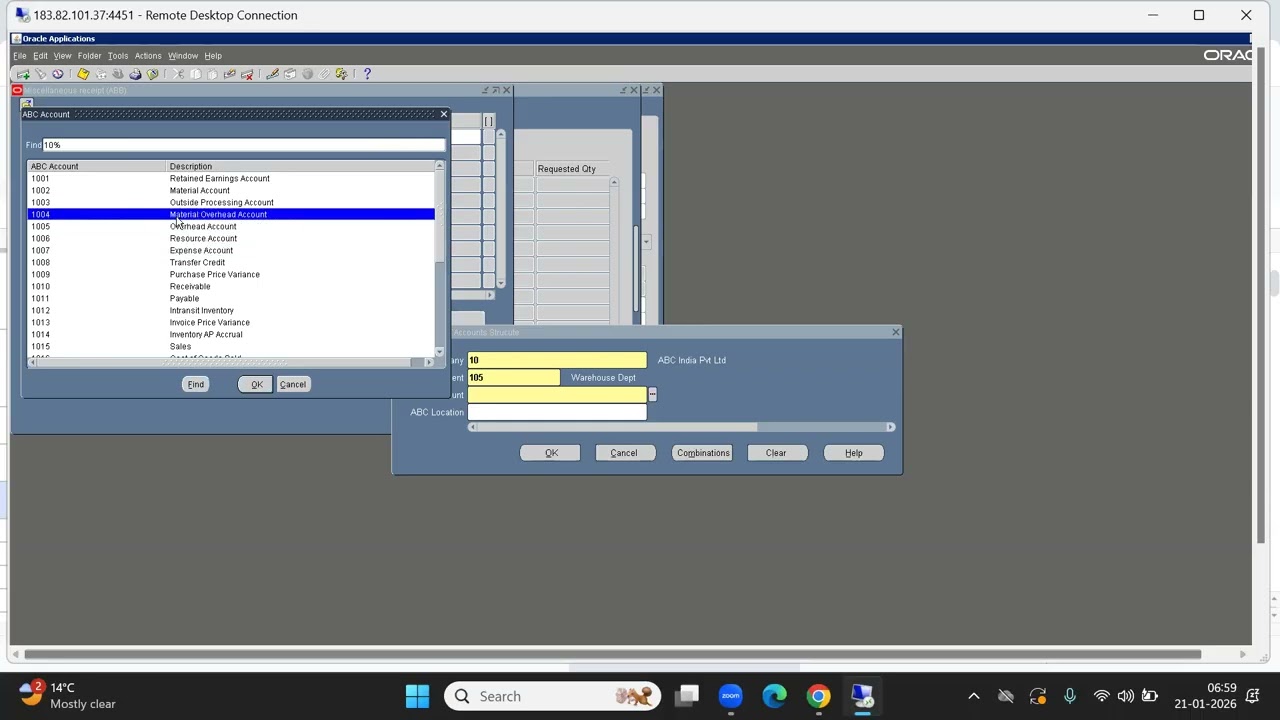The height and width of the screenshot is (720, 1280).
Task: Open the list-of-values button beside account field
Action: 652,395
